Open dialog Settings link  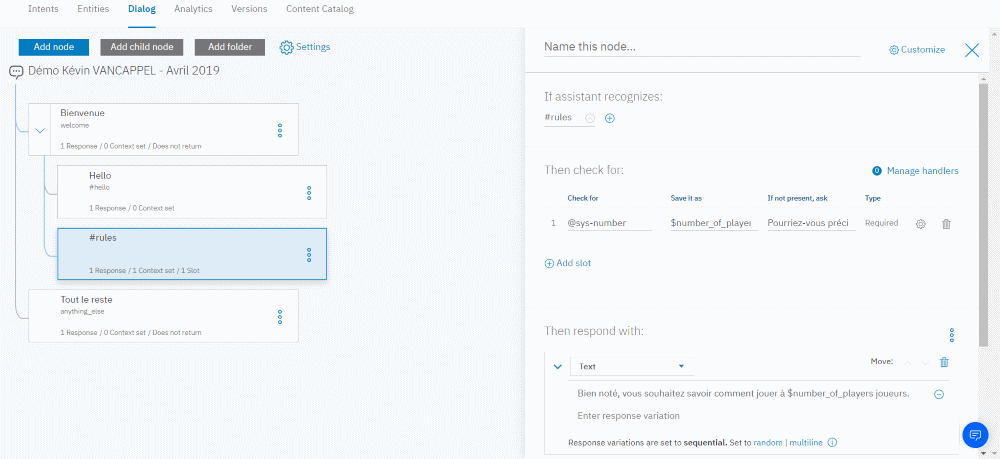[313, 47]
